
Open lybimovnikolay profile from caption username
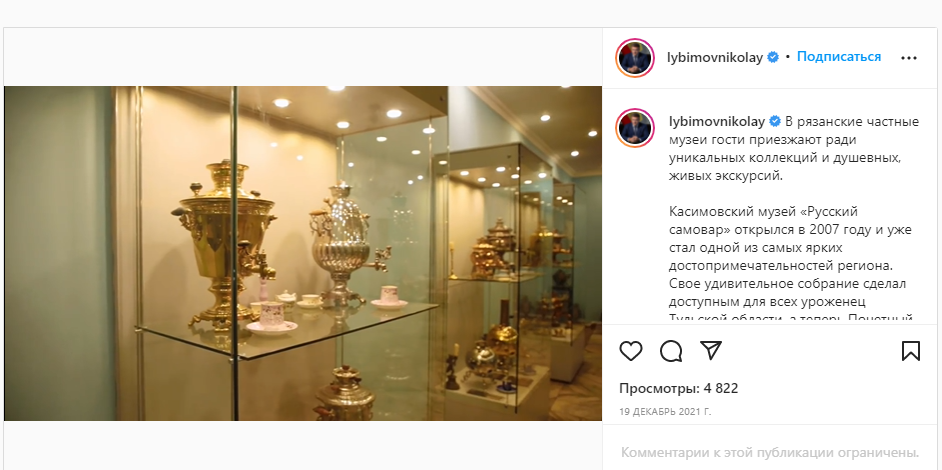(x=717, y=122)
